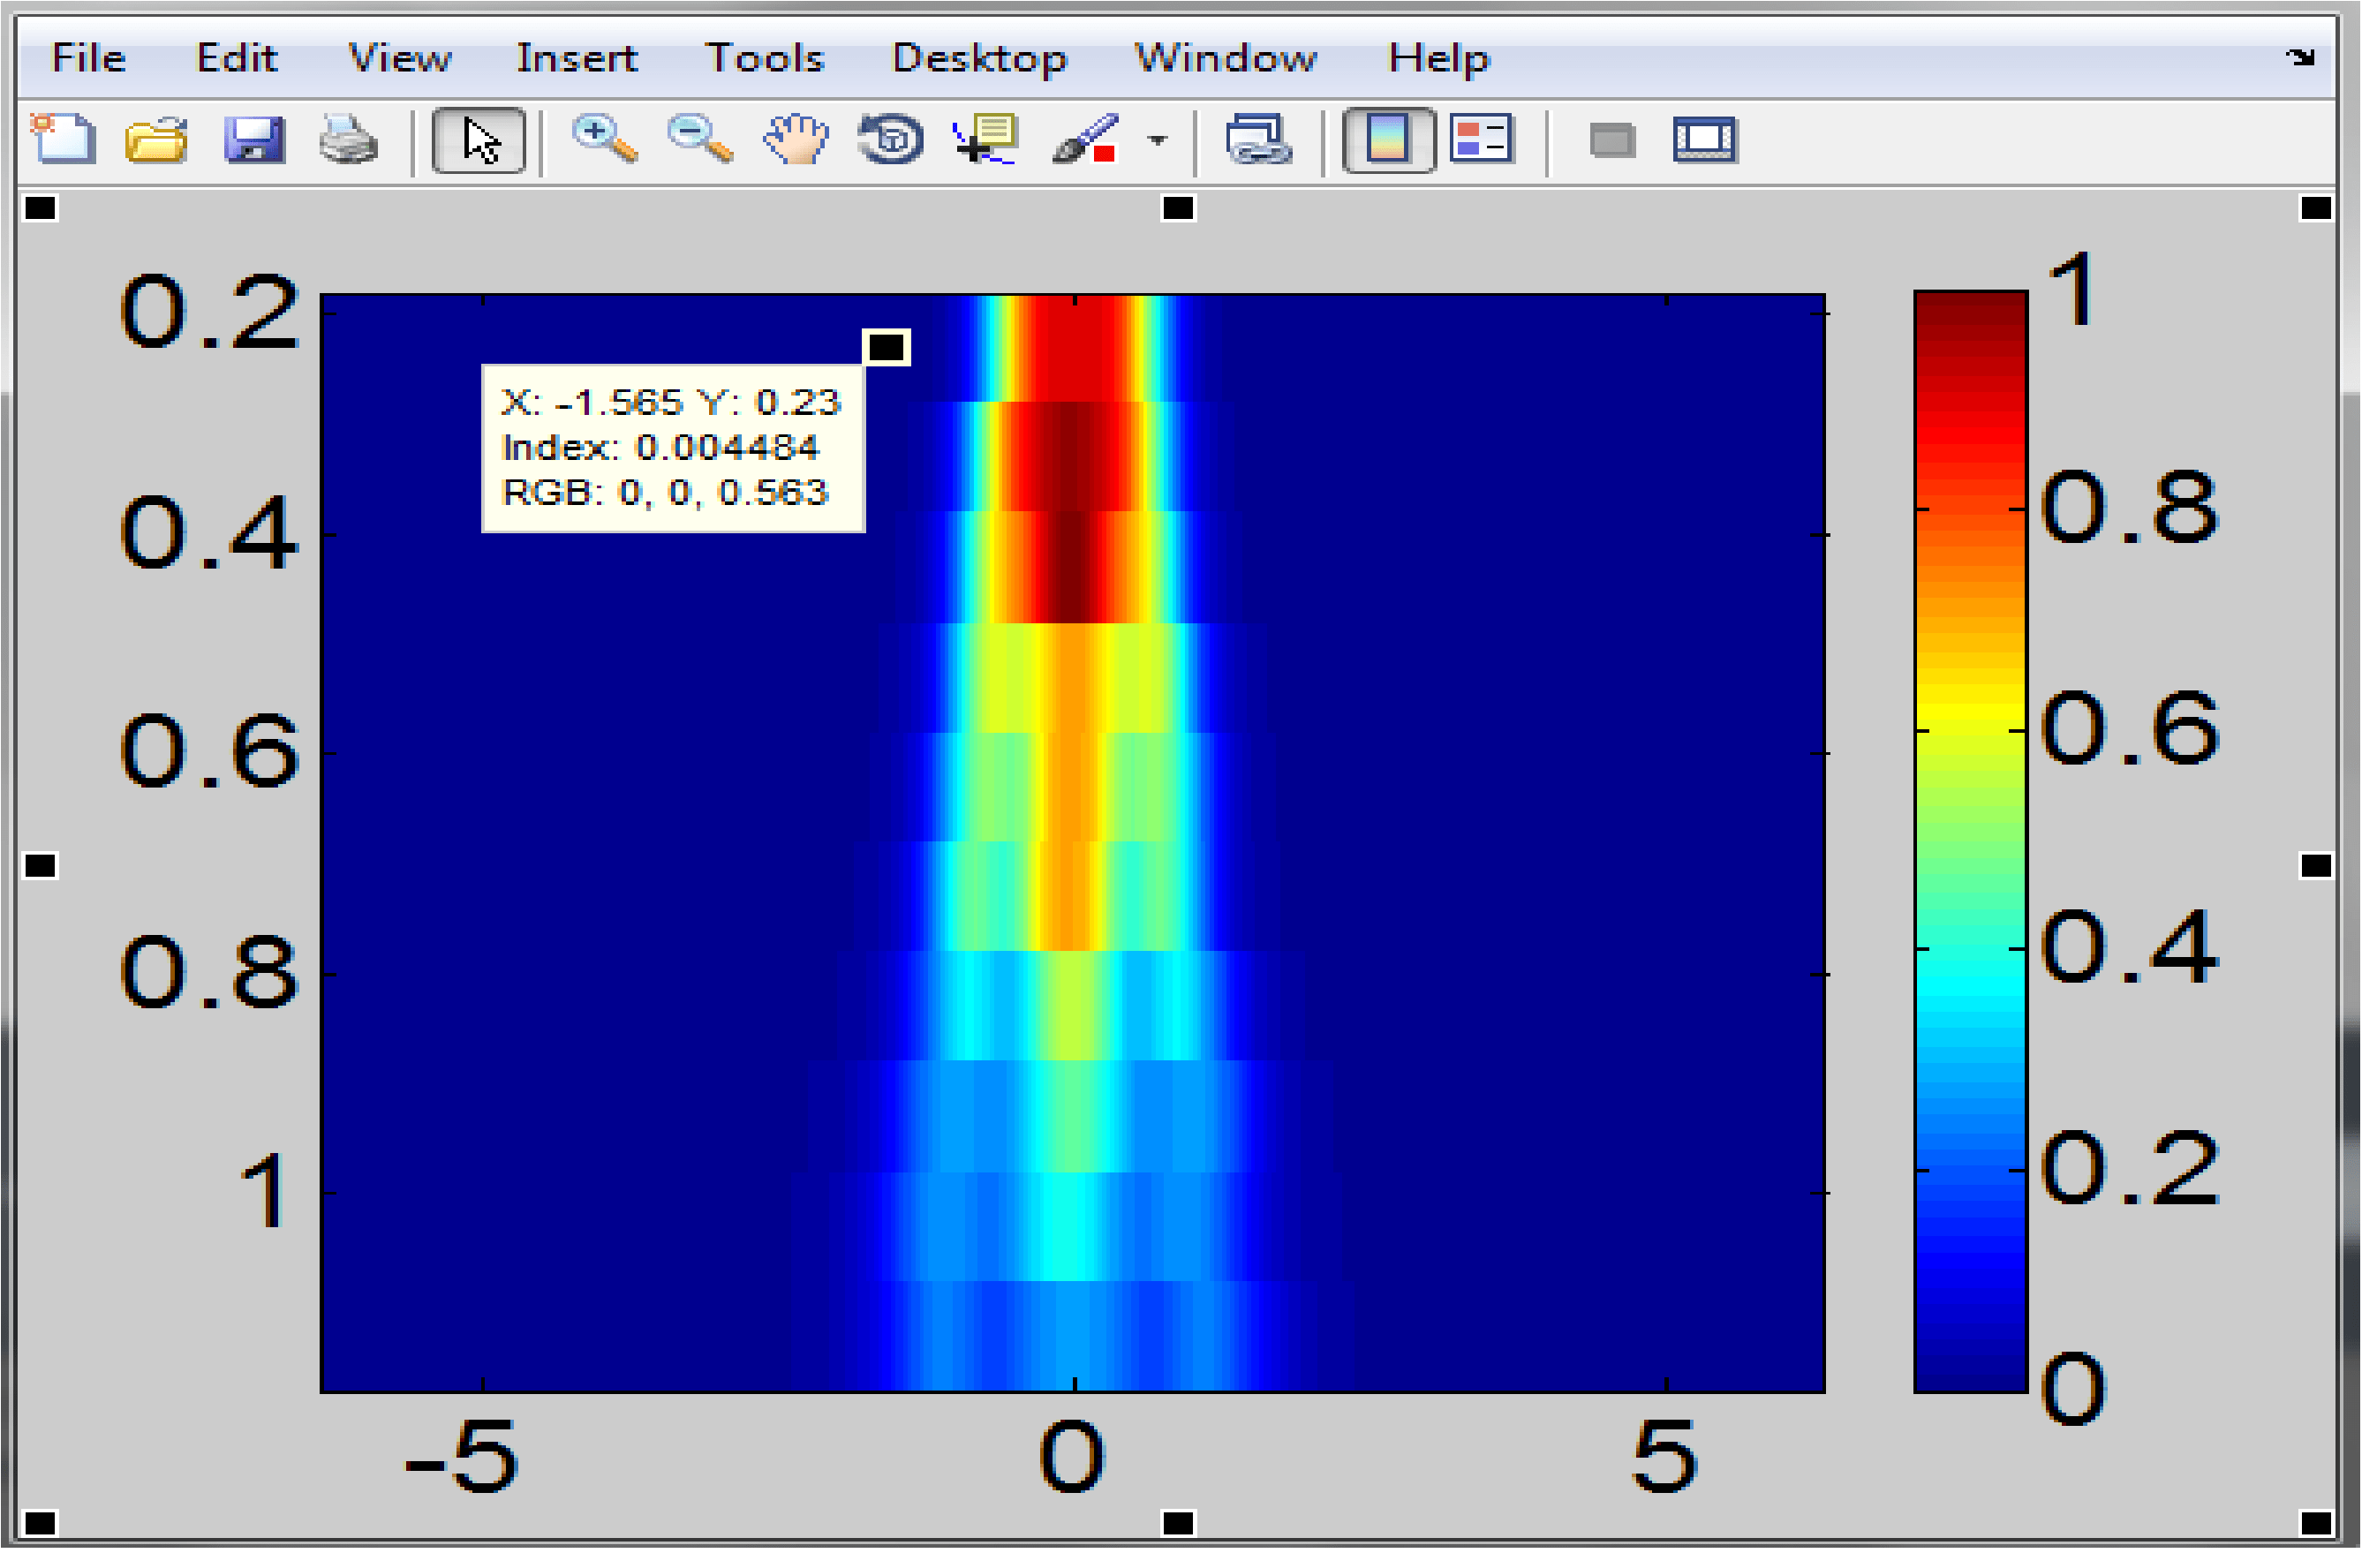Viewport: 2377px width, 1568px height.
Task: Show Plot Tools and dock figure
Action: click(x=1705, y=140)
